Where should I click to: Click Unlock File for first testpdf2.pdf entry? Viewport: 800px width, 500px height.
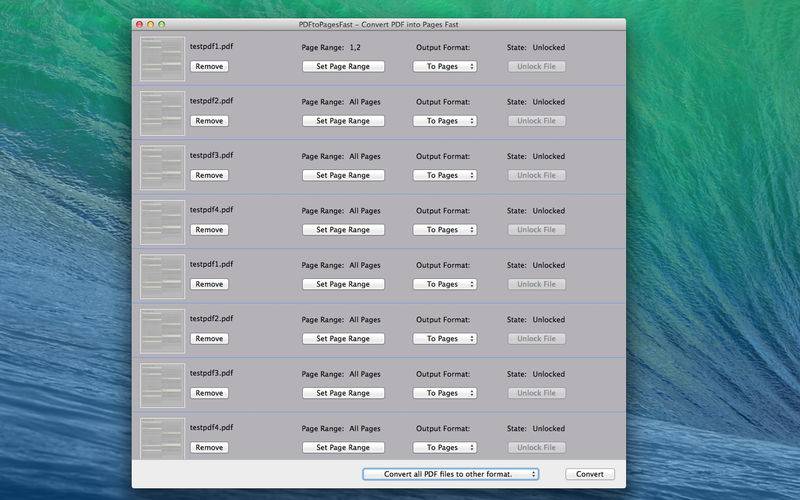pos(536,121)
